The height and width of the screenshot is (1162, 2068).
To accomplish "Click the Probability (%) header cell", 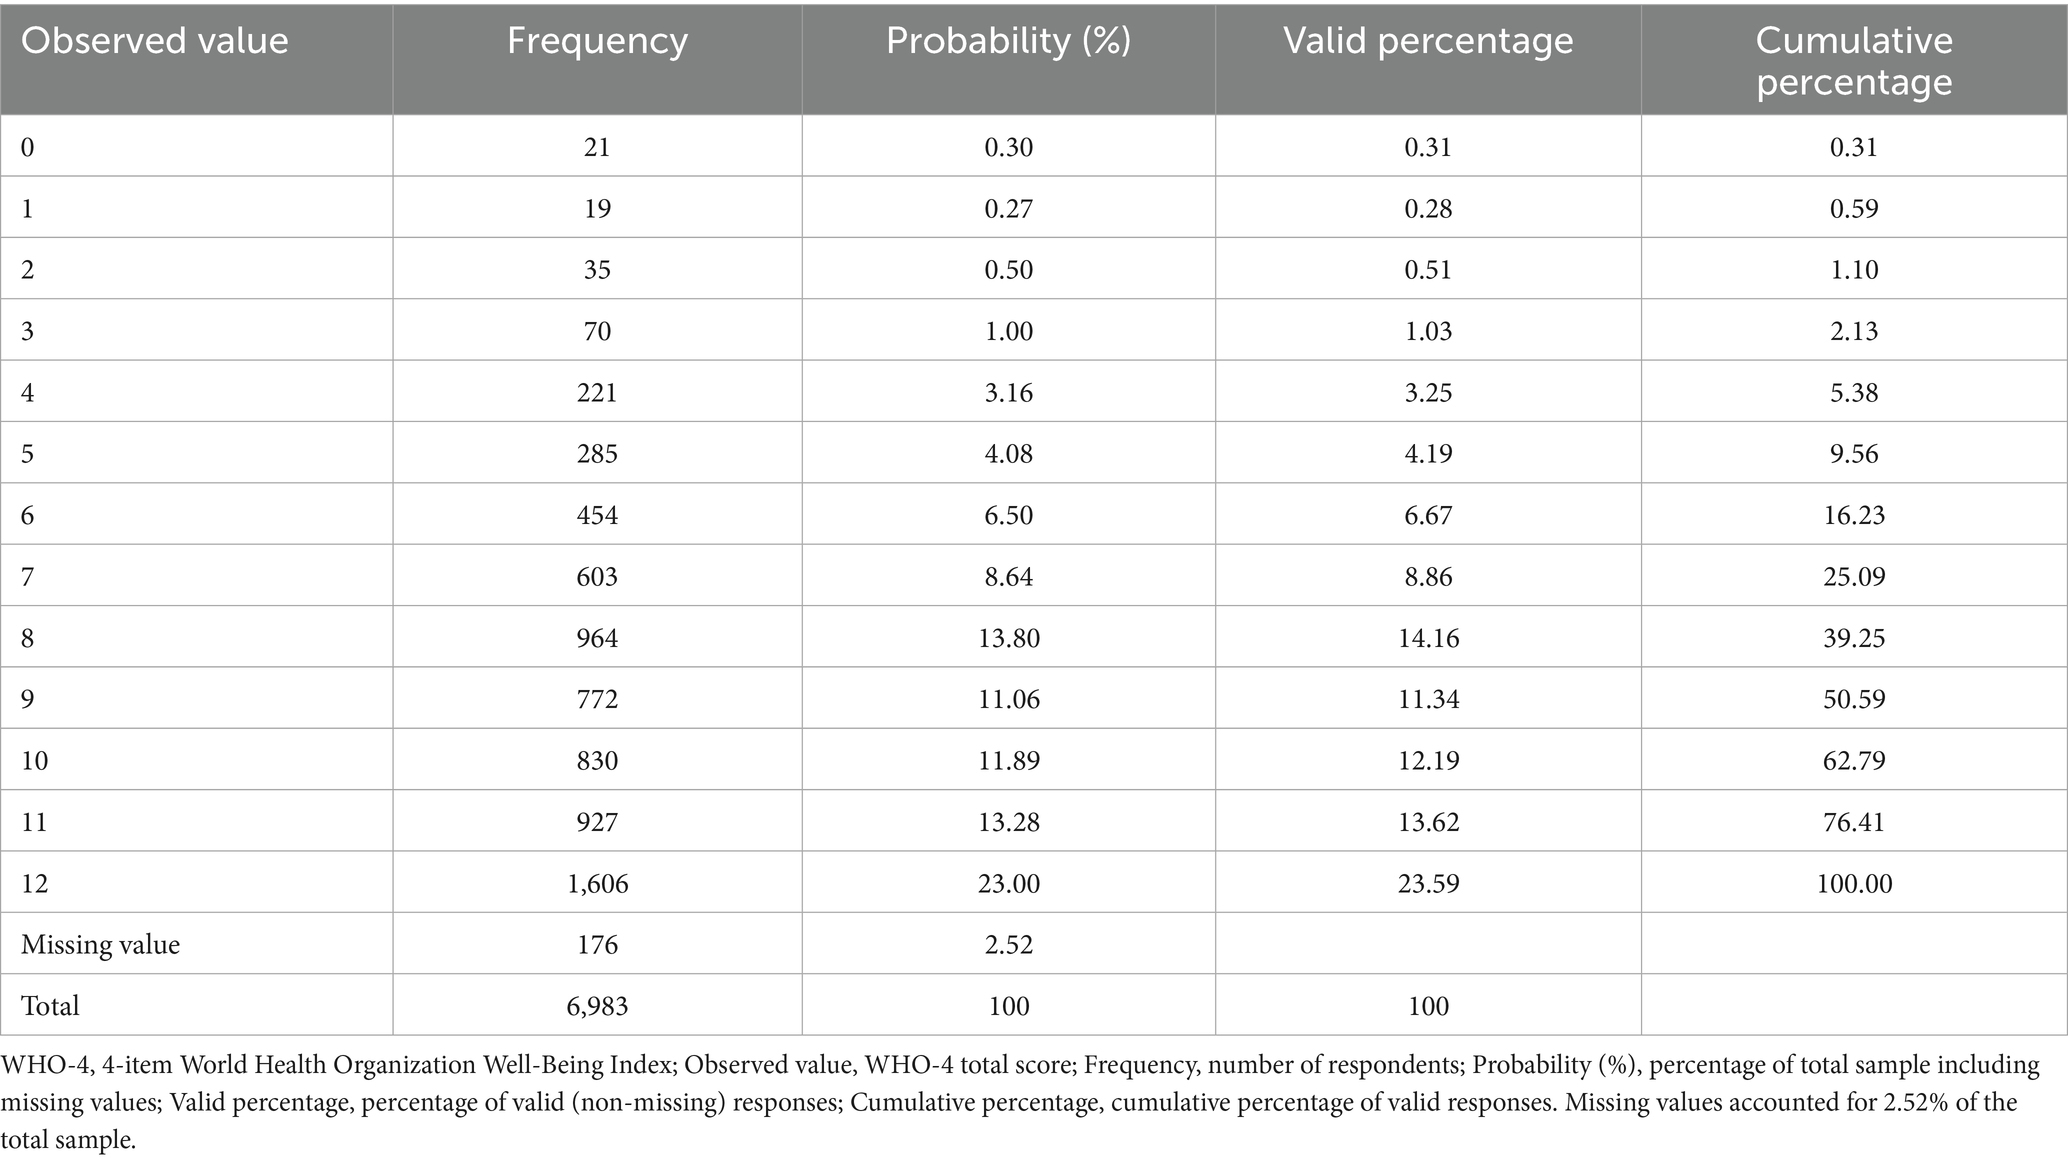I will (x=1008, y=41).
